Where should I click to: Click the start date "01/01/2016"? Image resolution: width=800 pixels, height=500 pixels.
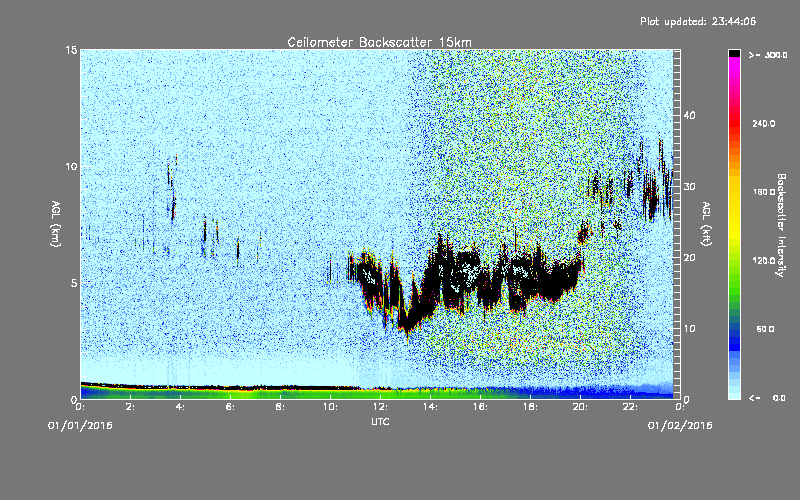pos(80,426)
